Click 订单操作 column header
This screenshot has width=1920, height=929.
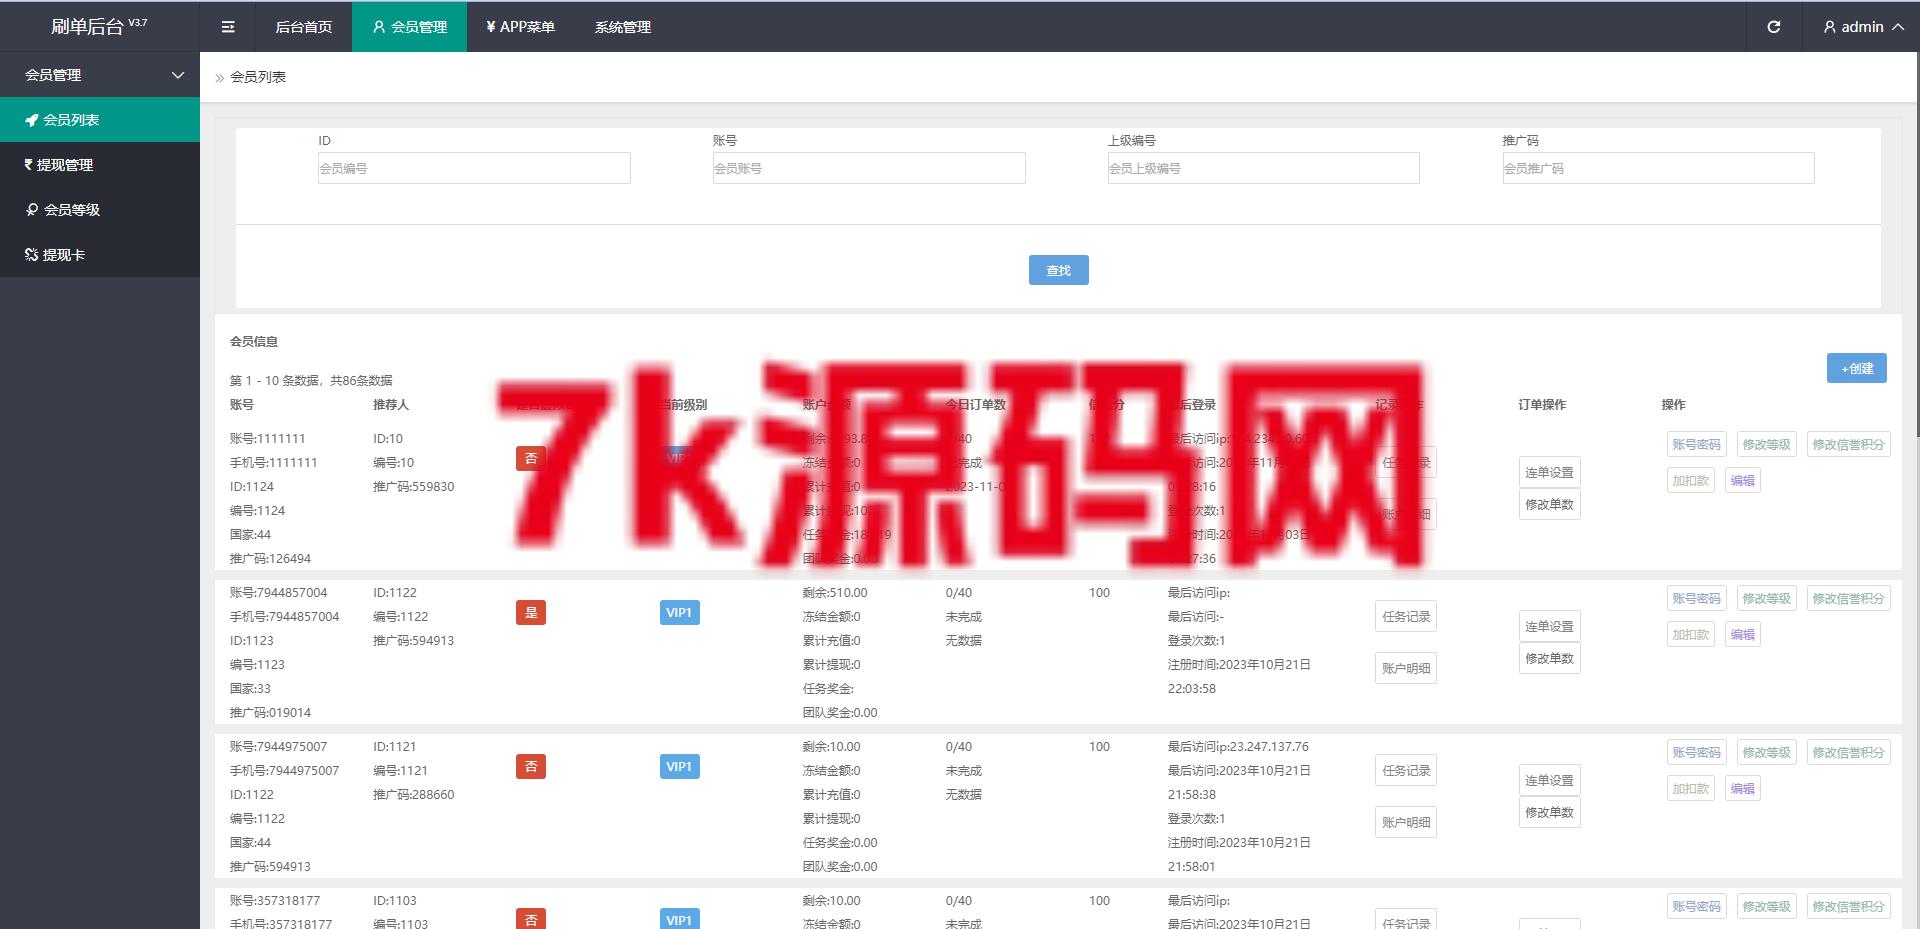pos(1542,405)
